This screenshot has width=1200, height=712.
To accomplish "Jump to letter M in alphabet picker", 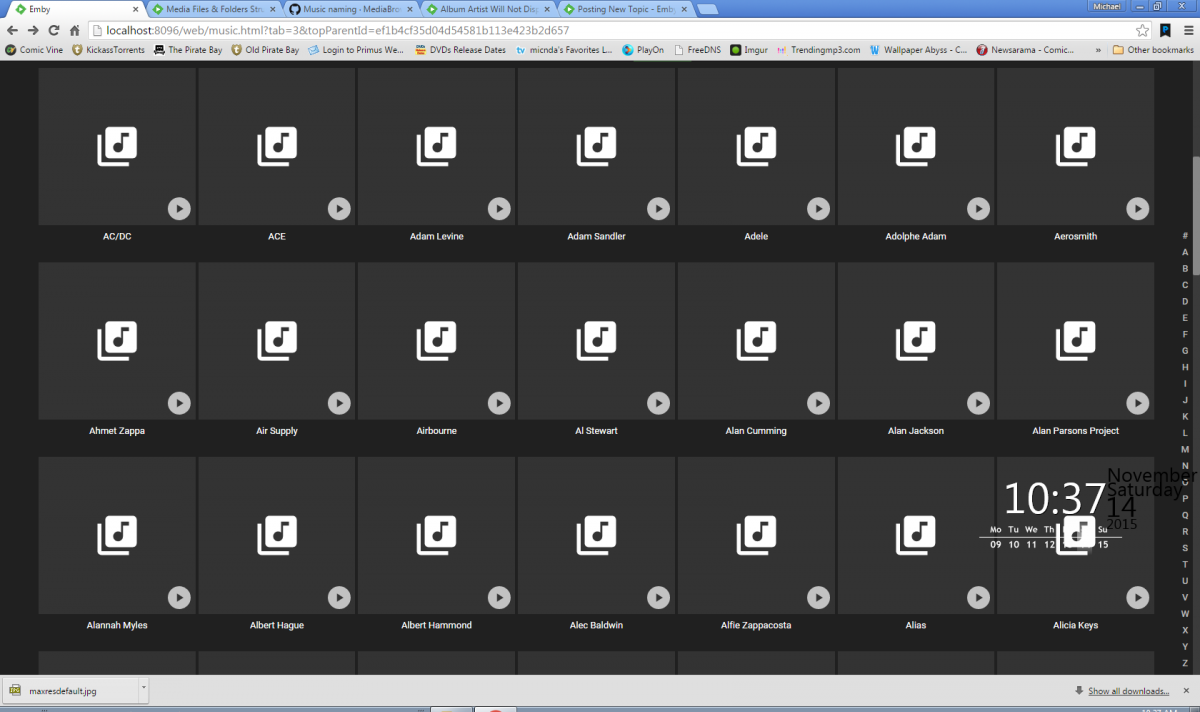I will pyautogui.click(x=1185, y=449).
